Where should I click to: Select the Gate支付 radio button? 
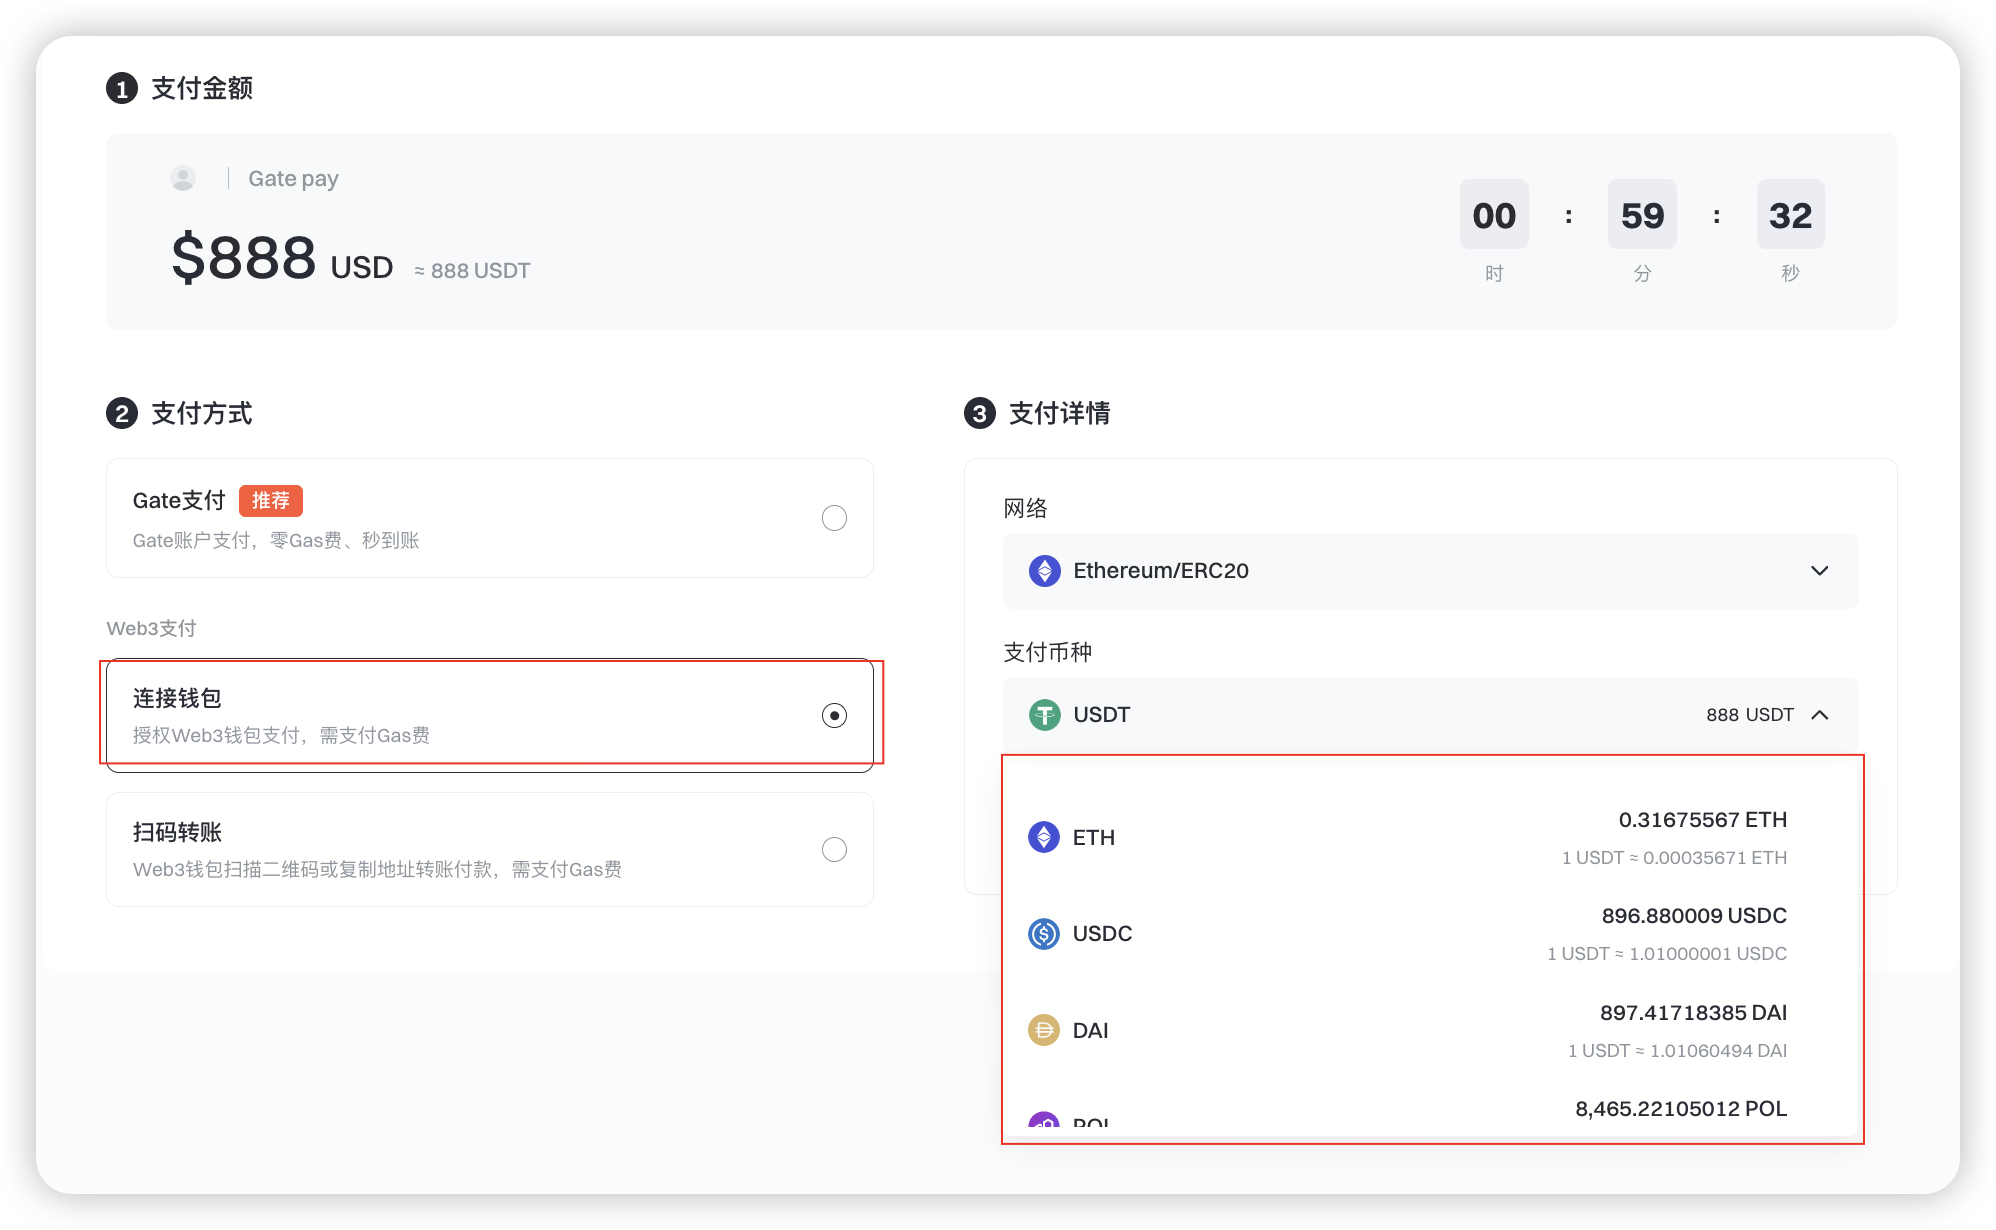[x=834, y=518]
